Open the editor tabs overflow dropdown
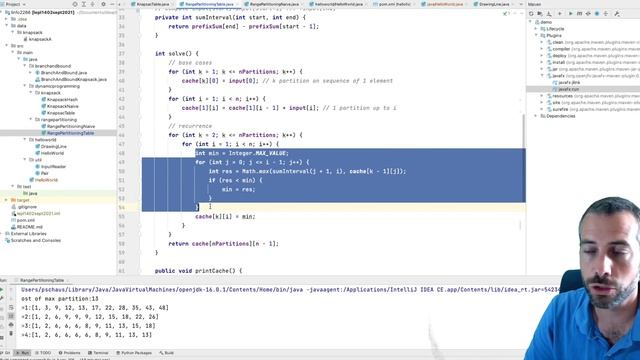 point(520,4)
